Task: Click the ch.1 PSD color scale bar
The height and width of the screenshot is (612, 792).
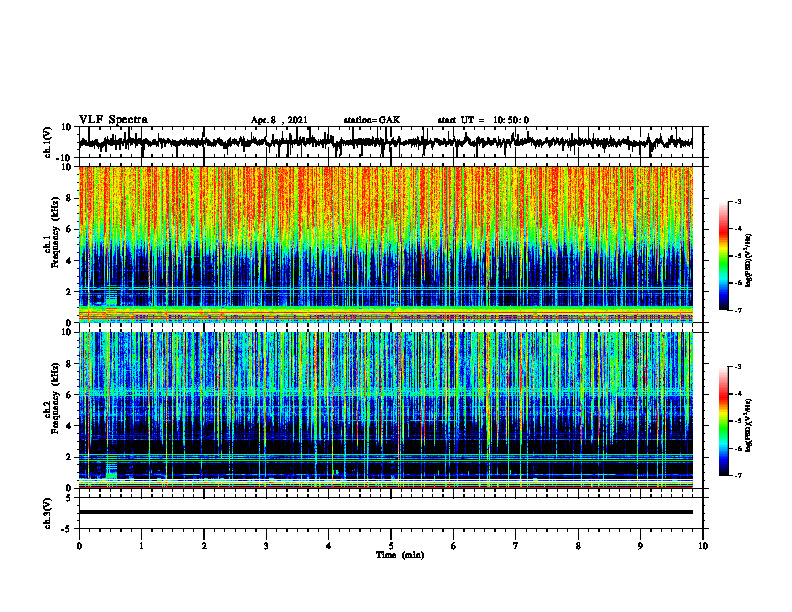Action: click(x=723, y=256)
